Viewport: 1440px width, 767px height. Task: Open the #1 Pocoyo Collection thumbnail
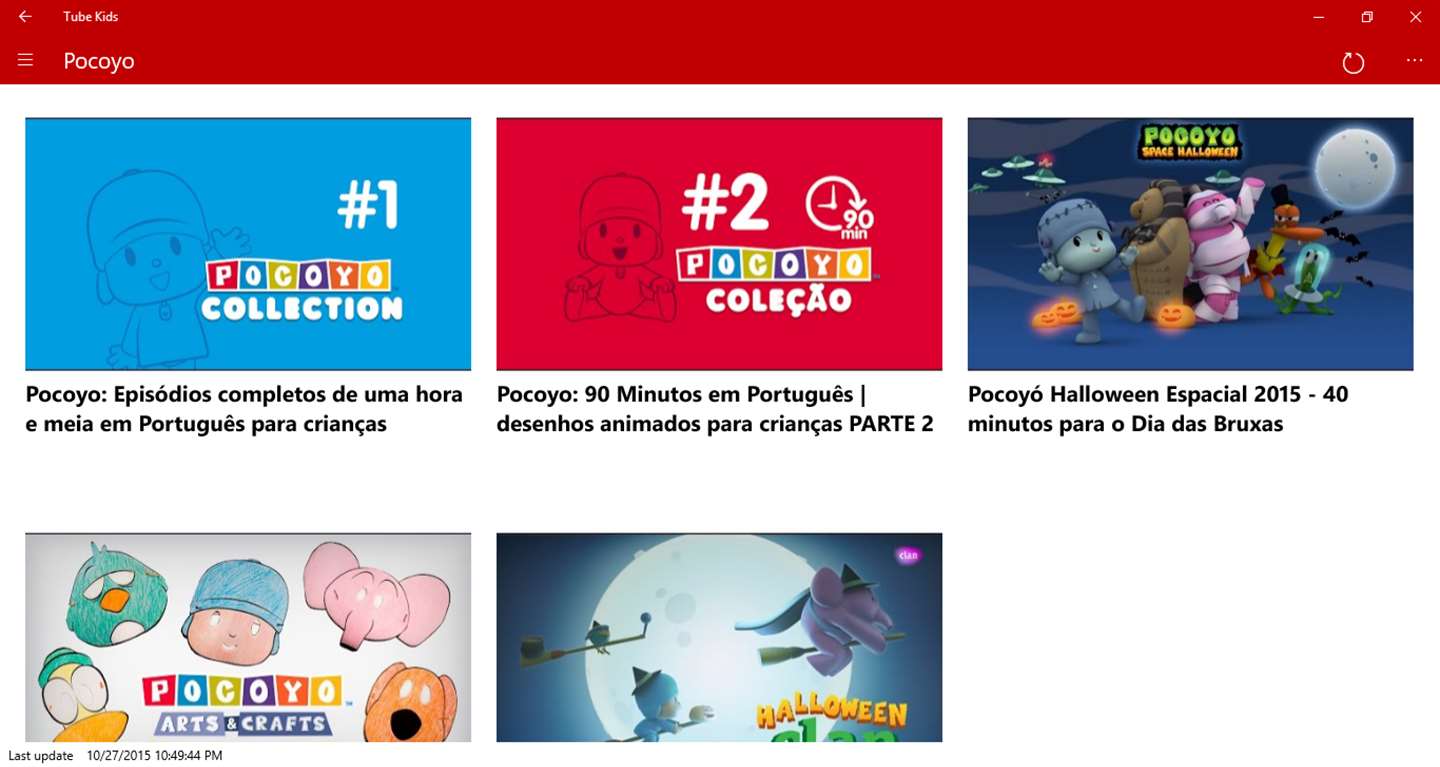(248, 244)
